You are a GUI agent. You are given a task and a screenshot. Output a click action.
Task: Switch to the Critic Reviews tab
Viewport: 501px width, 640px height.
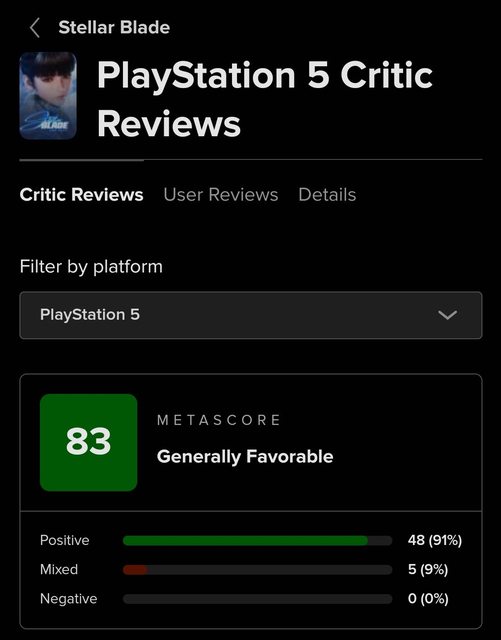tap(81, 194)
